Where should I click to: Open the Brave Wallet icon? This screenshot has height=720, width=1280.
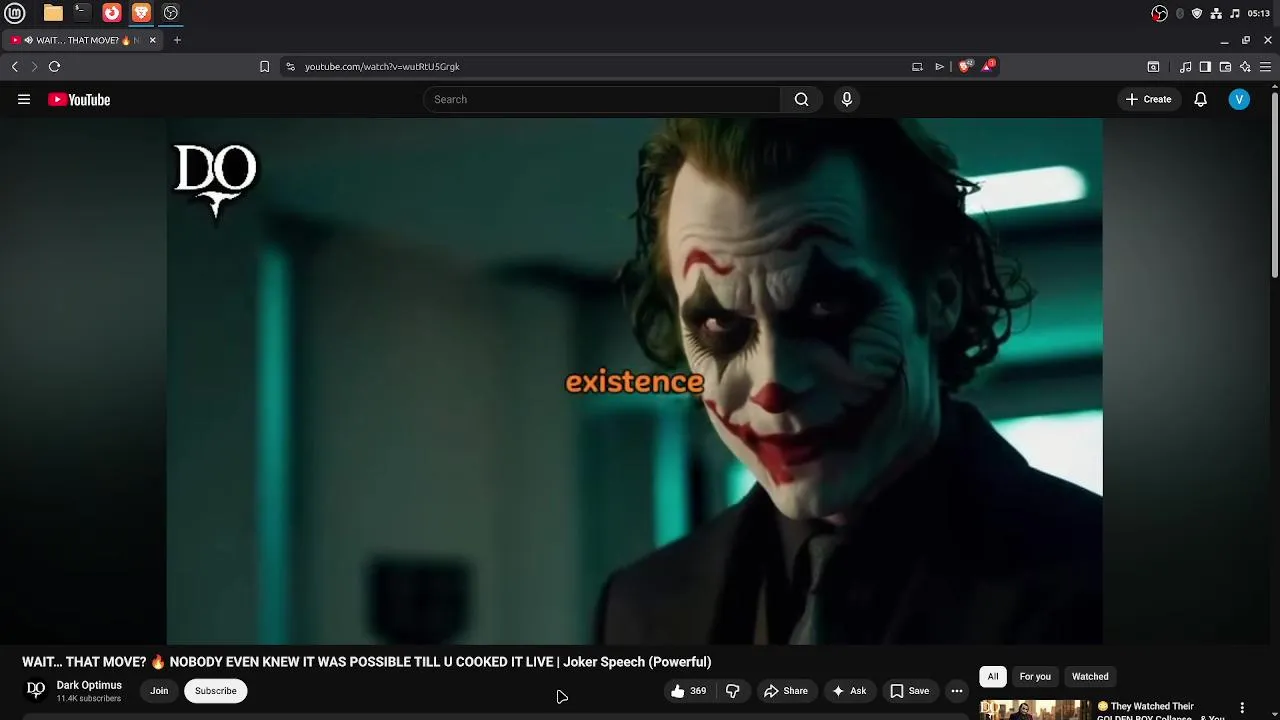[1225, 67]
